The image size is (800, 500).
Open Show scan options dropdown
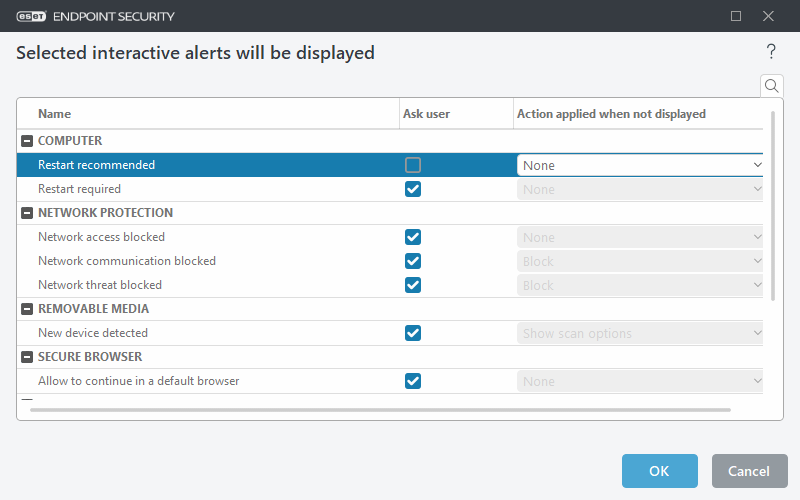pos(640,333)
